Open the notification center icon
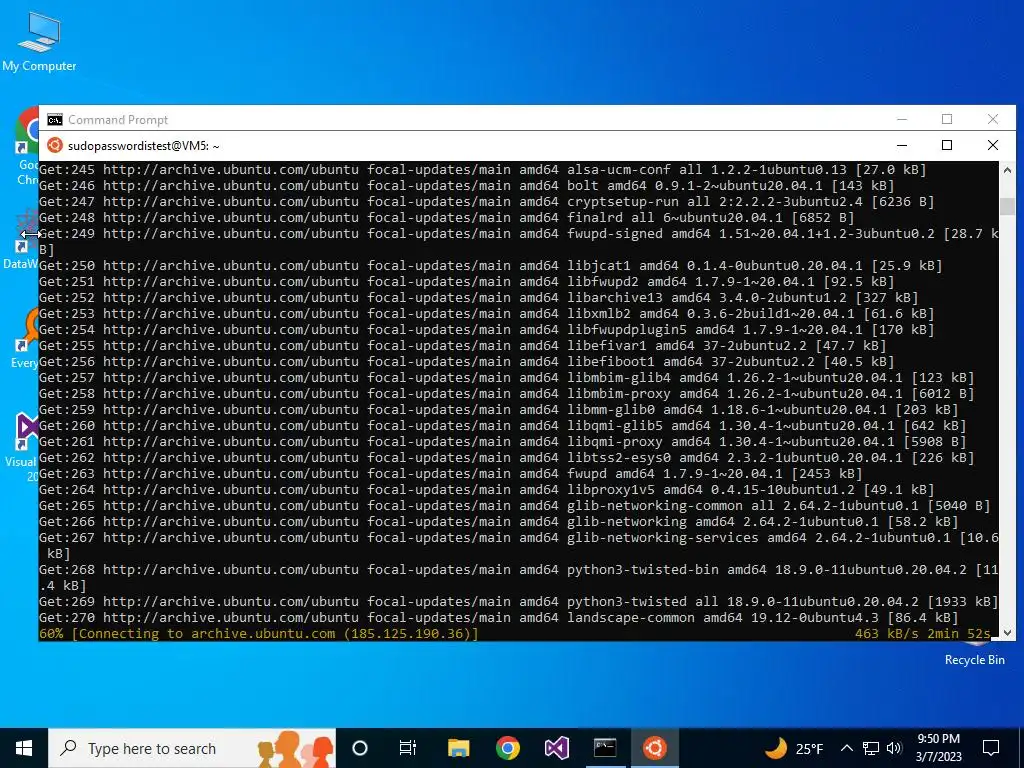 (991, 748)
